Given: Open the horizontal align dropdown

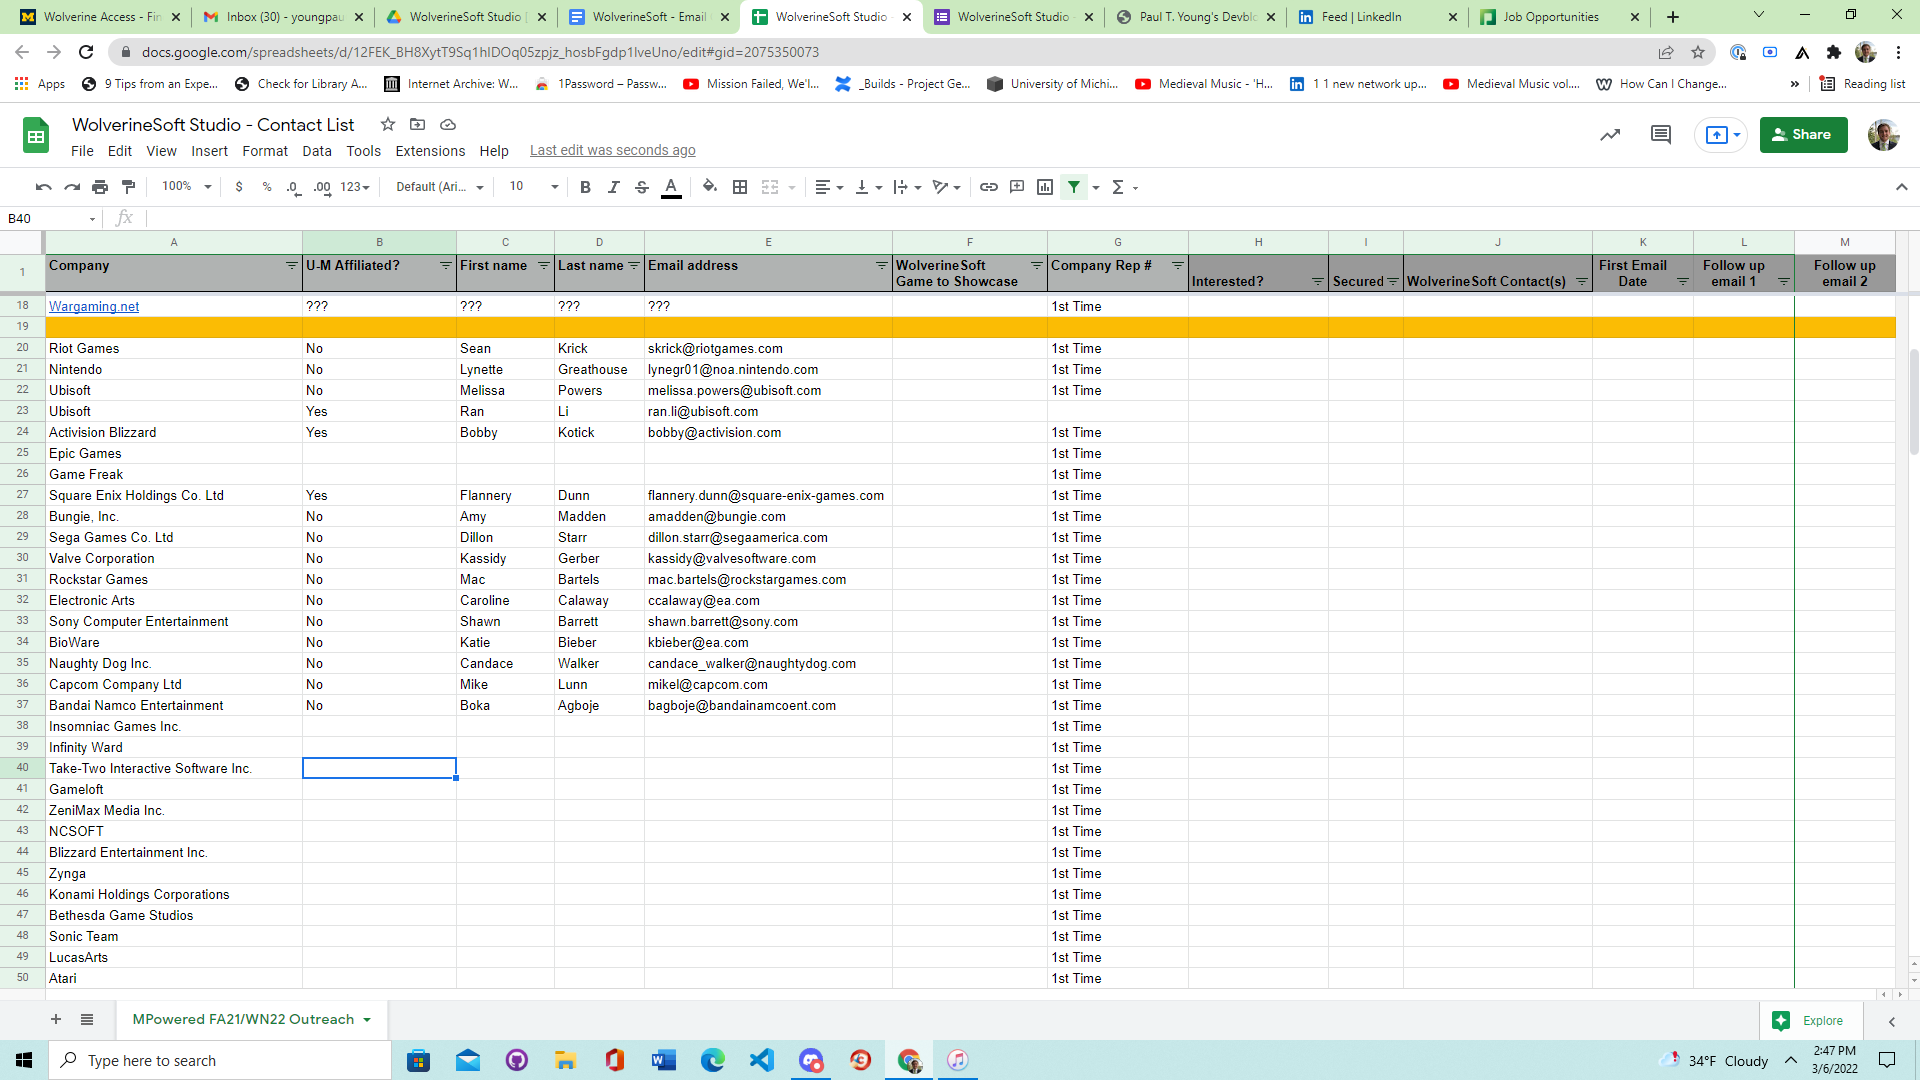Looking at the screenshot, I should click(829, 187).
